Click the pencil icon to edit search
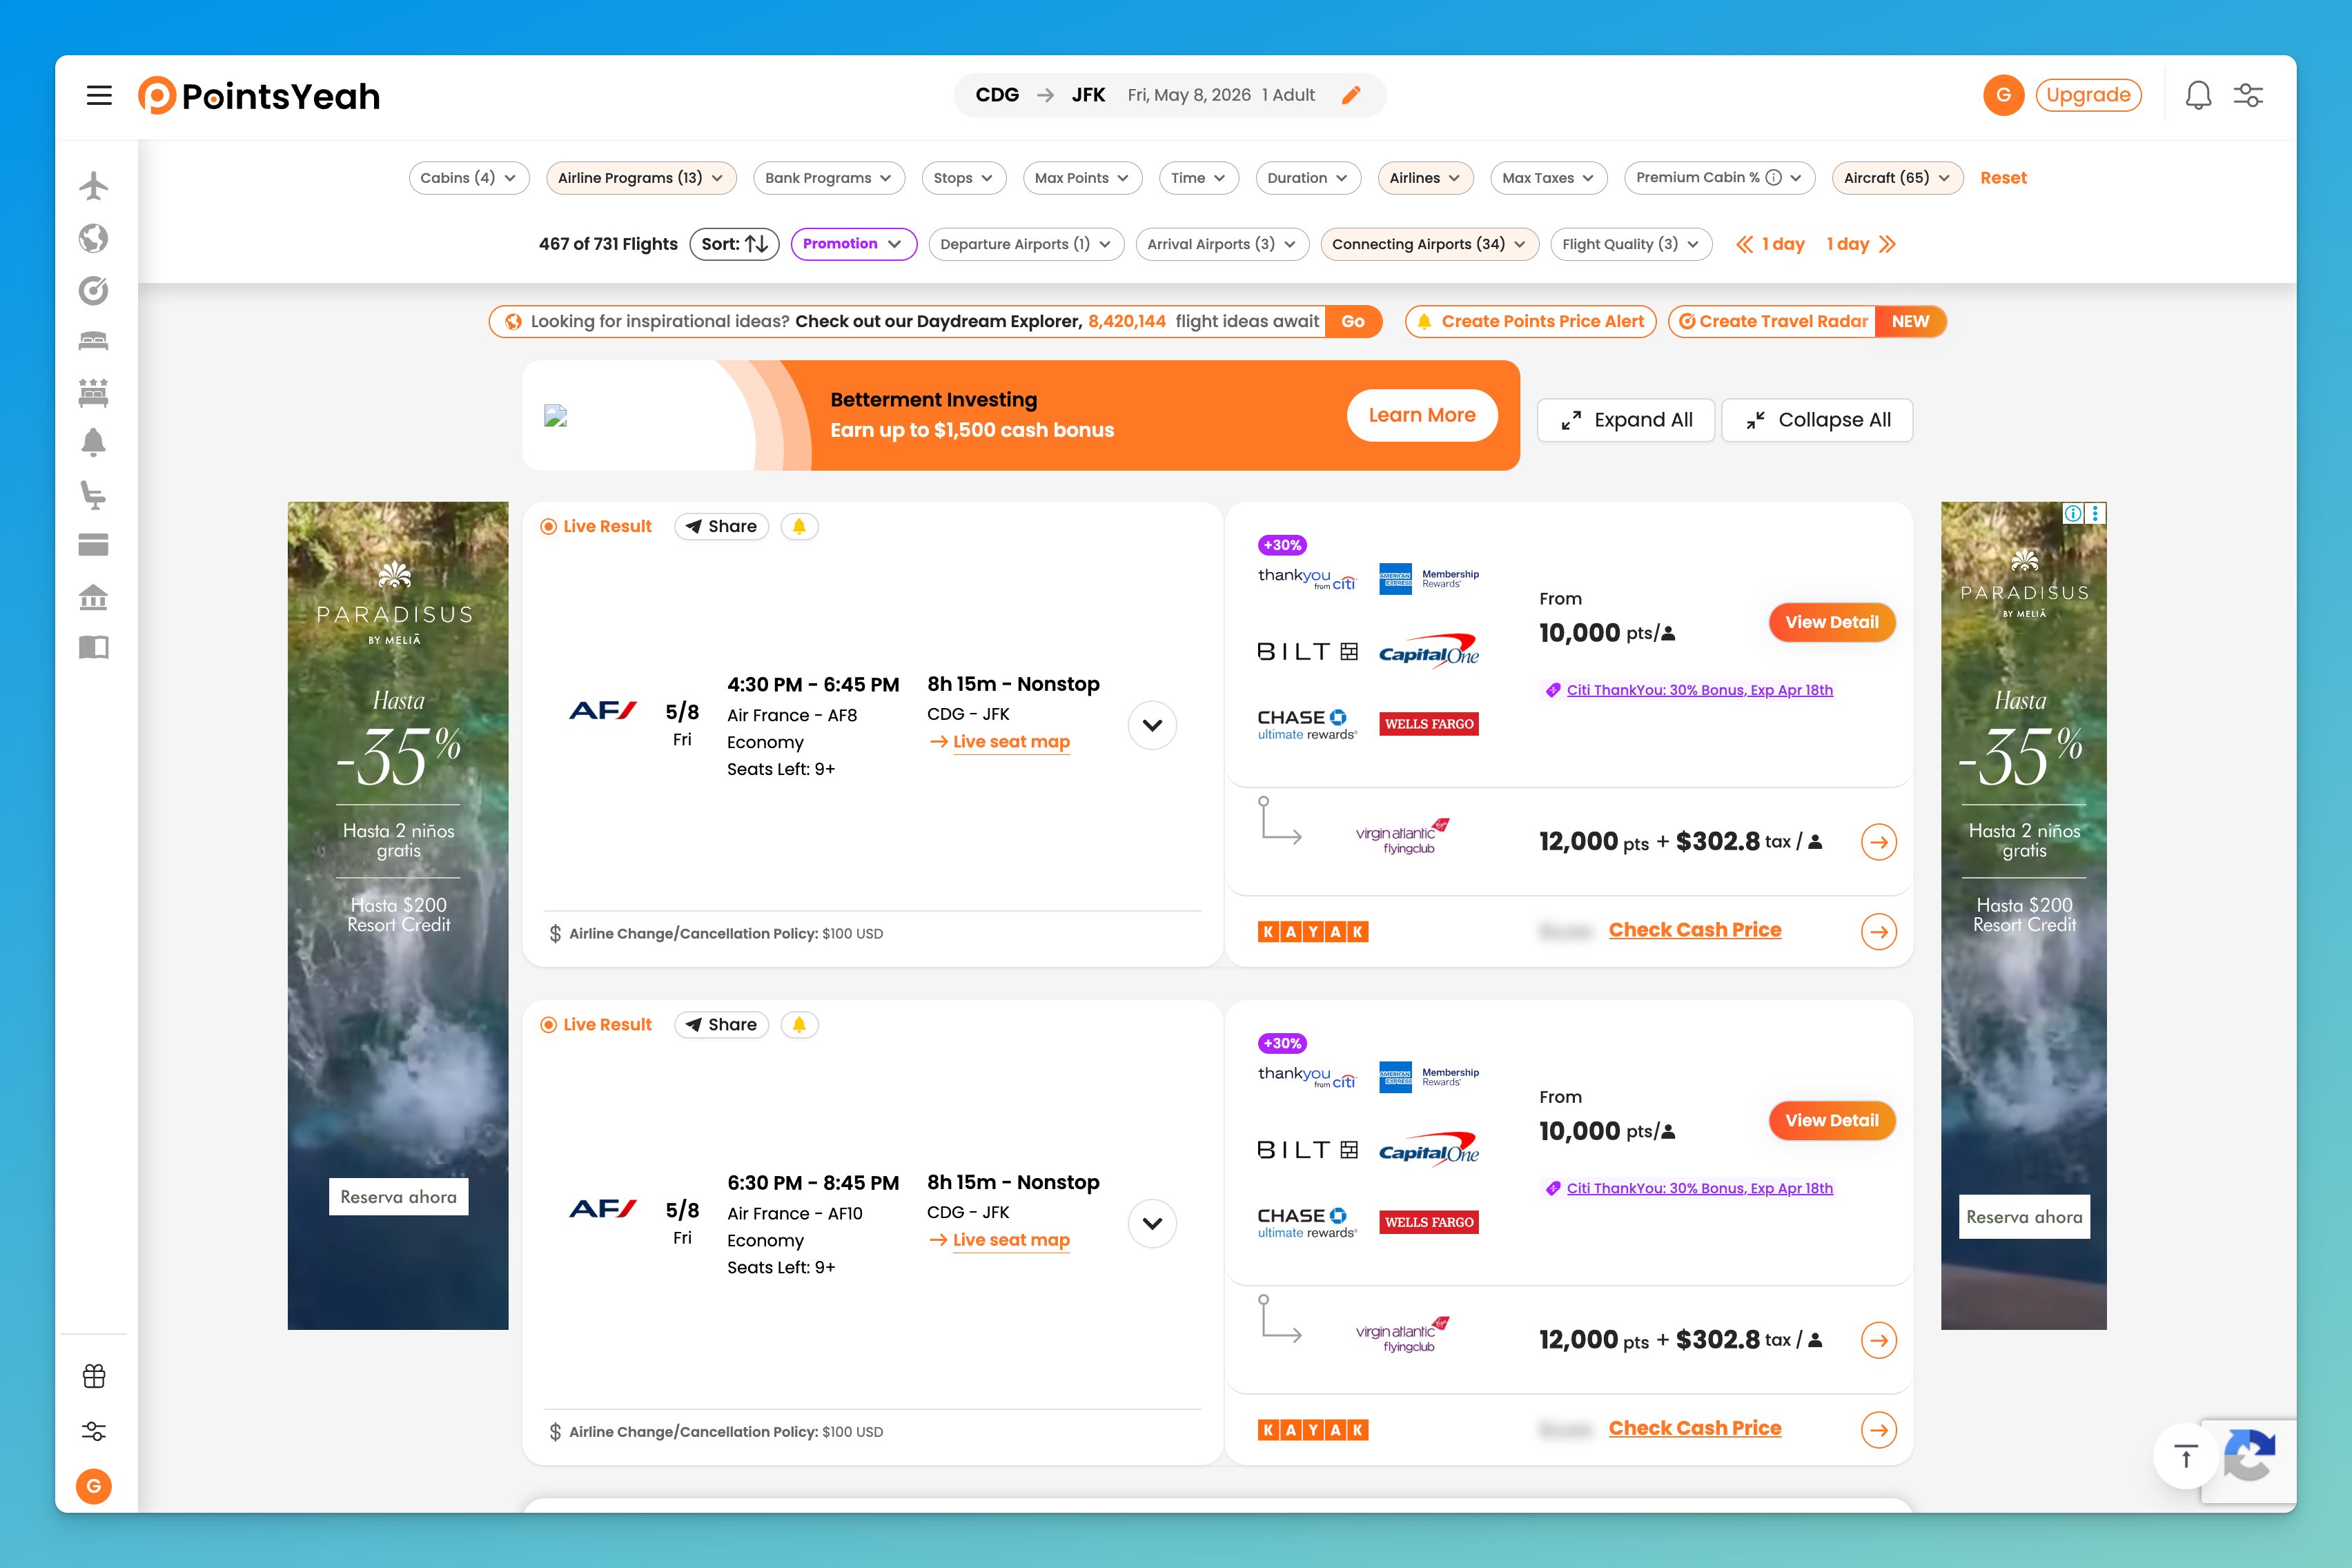2352x1568 pixels. point(1351,94)
